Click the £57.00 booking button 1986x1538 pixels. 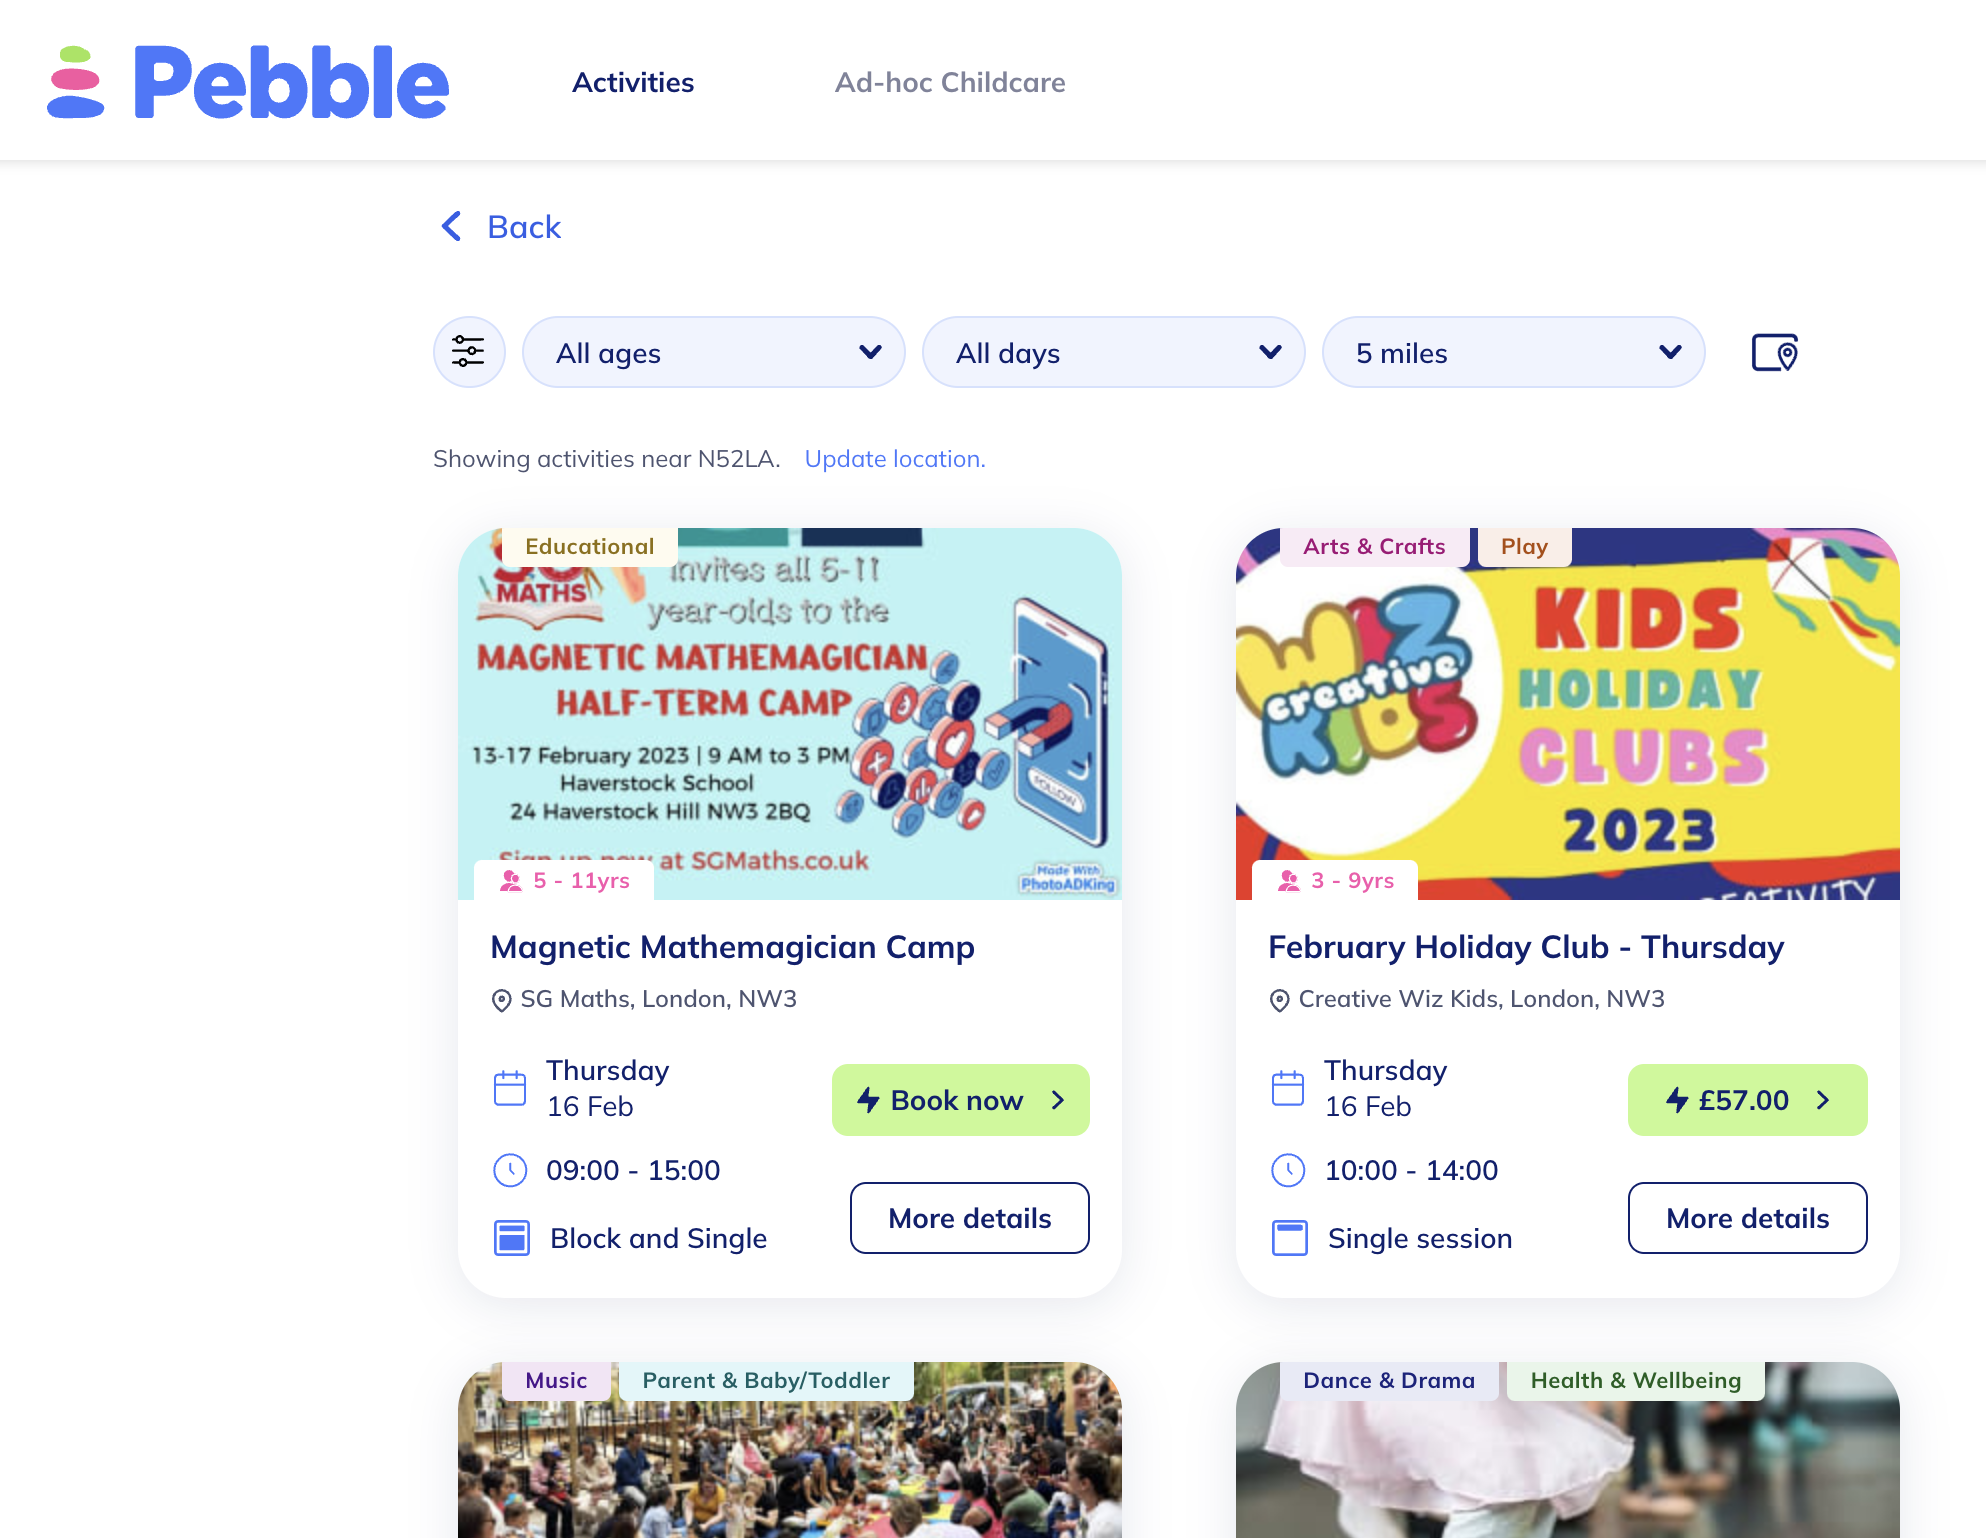tap(1748, 1100)
